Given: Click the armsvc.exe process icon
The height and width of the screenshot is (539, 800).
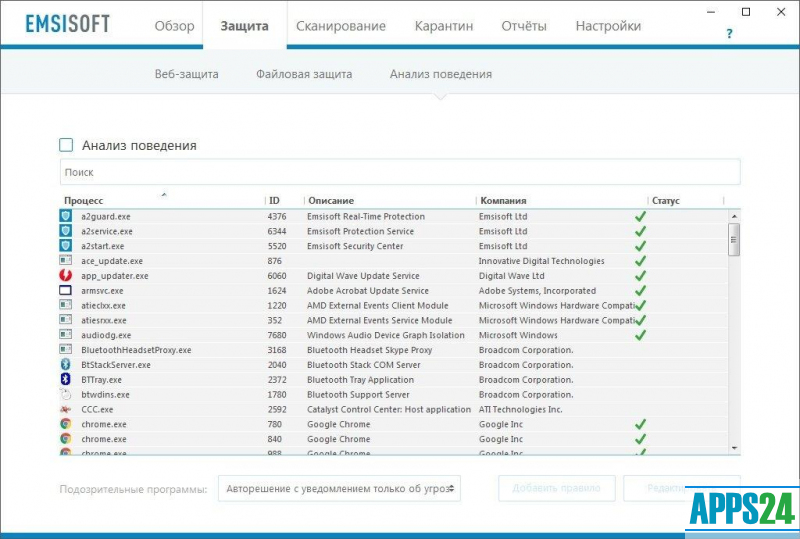Looking at the screenshot, I should coord(66,290).
